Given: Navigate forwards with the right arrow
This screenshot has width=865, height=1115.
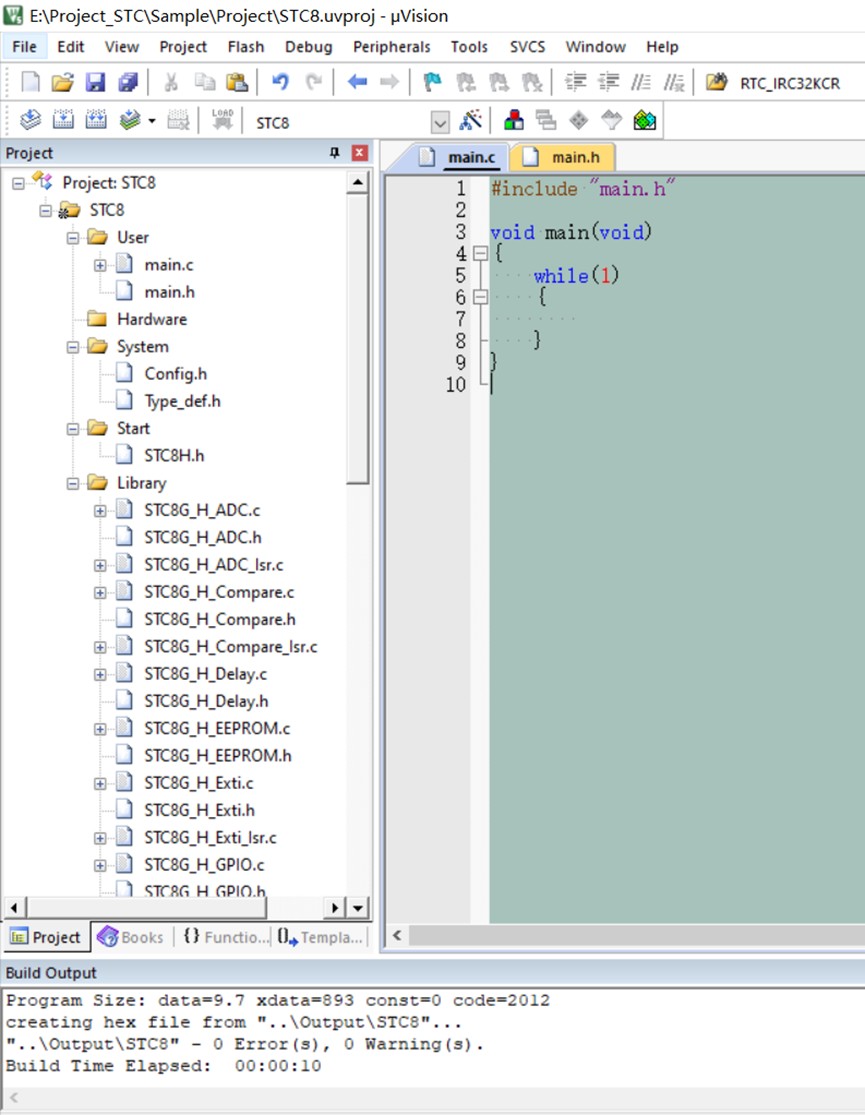Looking at the screenshot, I should [389, 82].
